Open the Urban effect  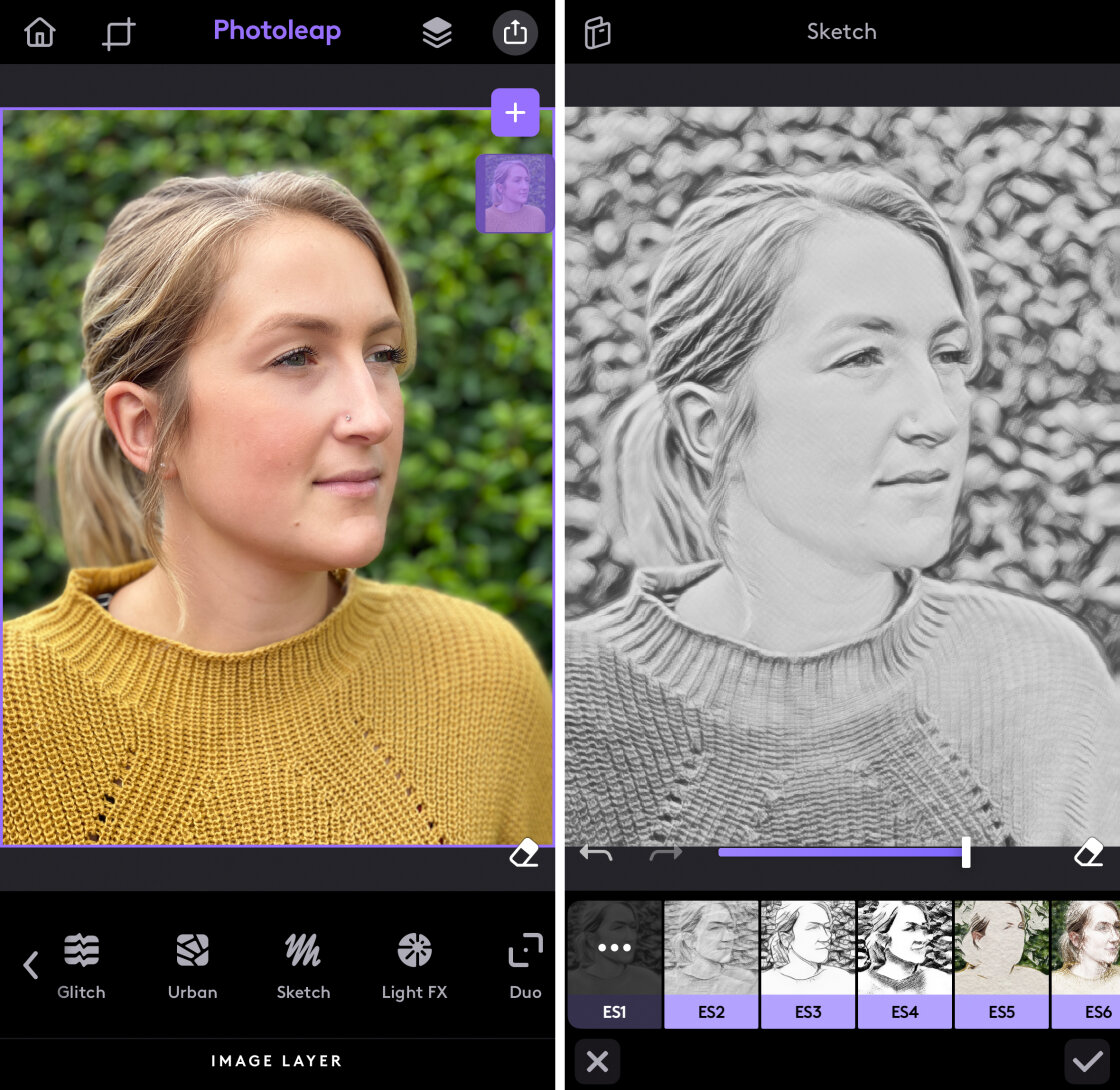192,966
